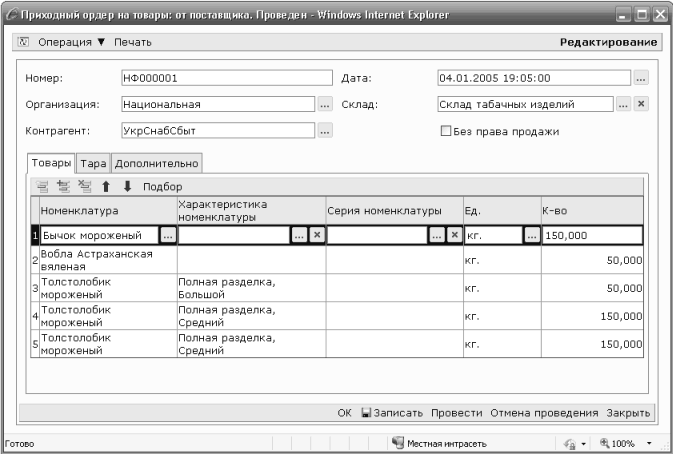The image size is (673, 454).
Task: Move the row down with down arrow
Action: coord(127,187)
